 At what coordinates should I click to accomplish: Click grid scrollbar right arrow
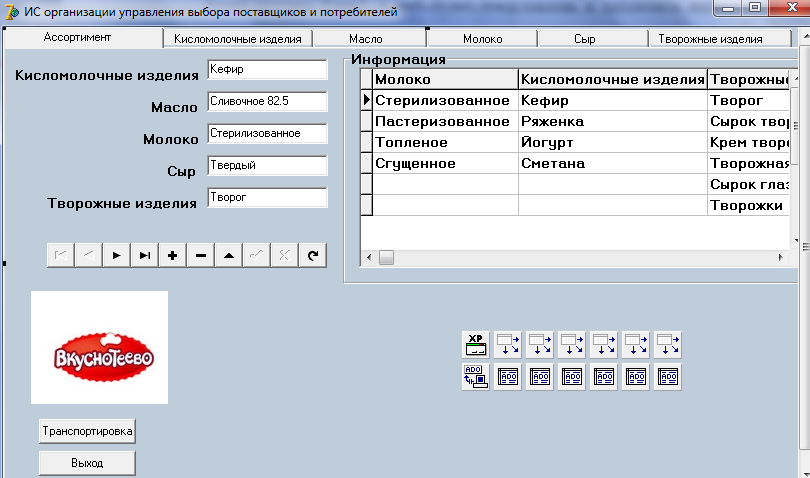781,257
